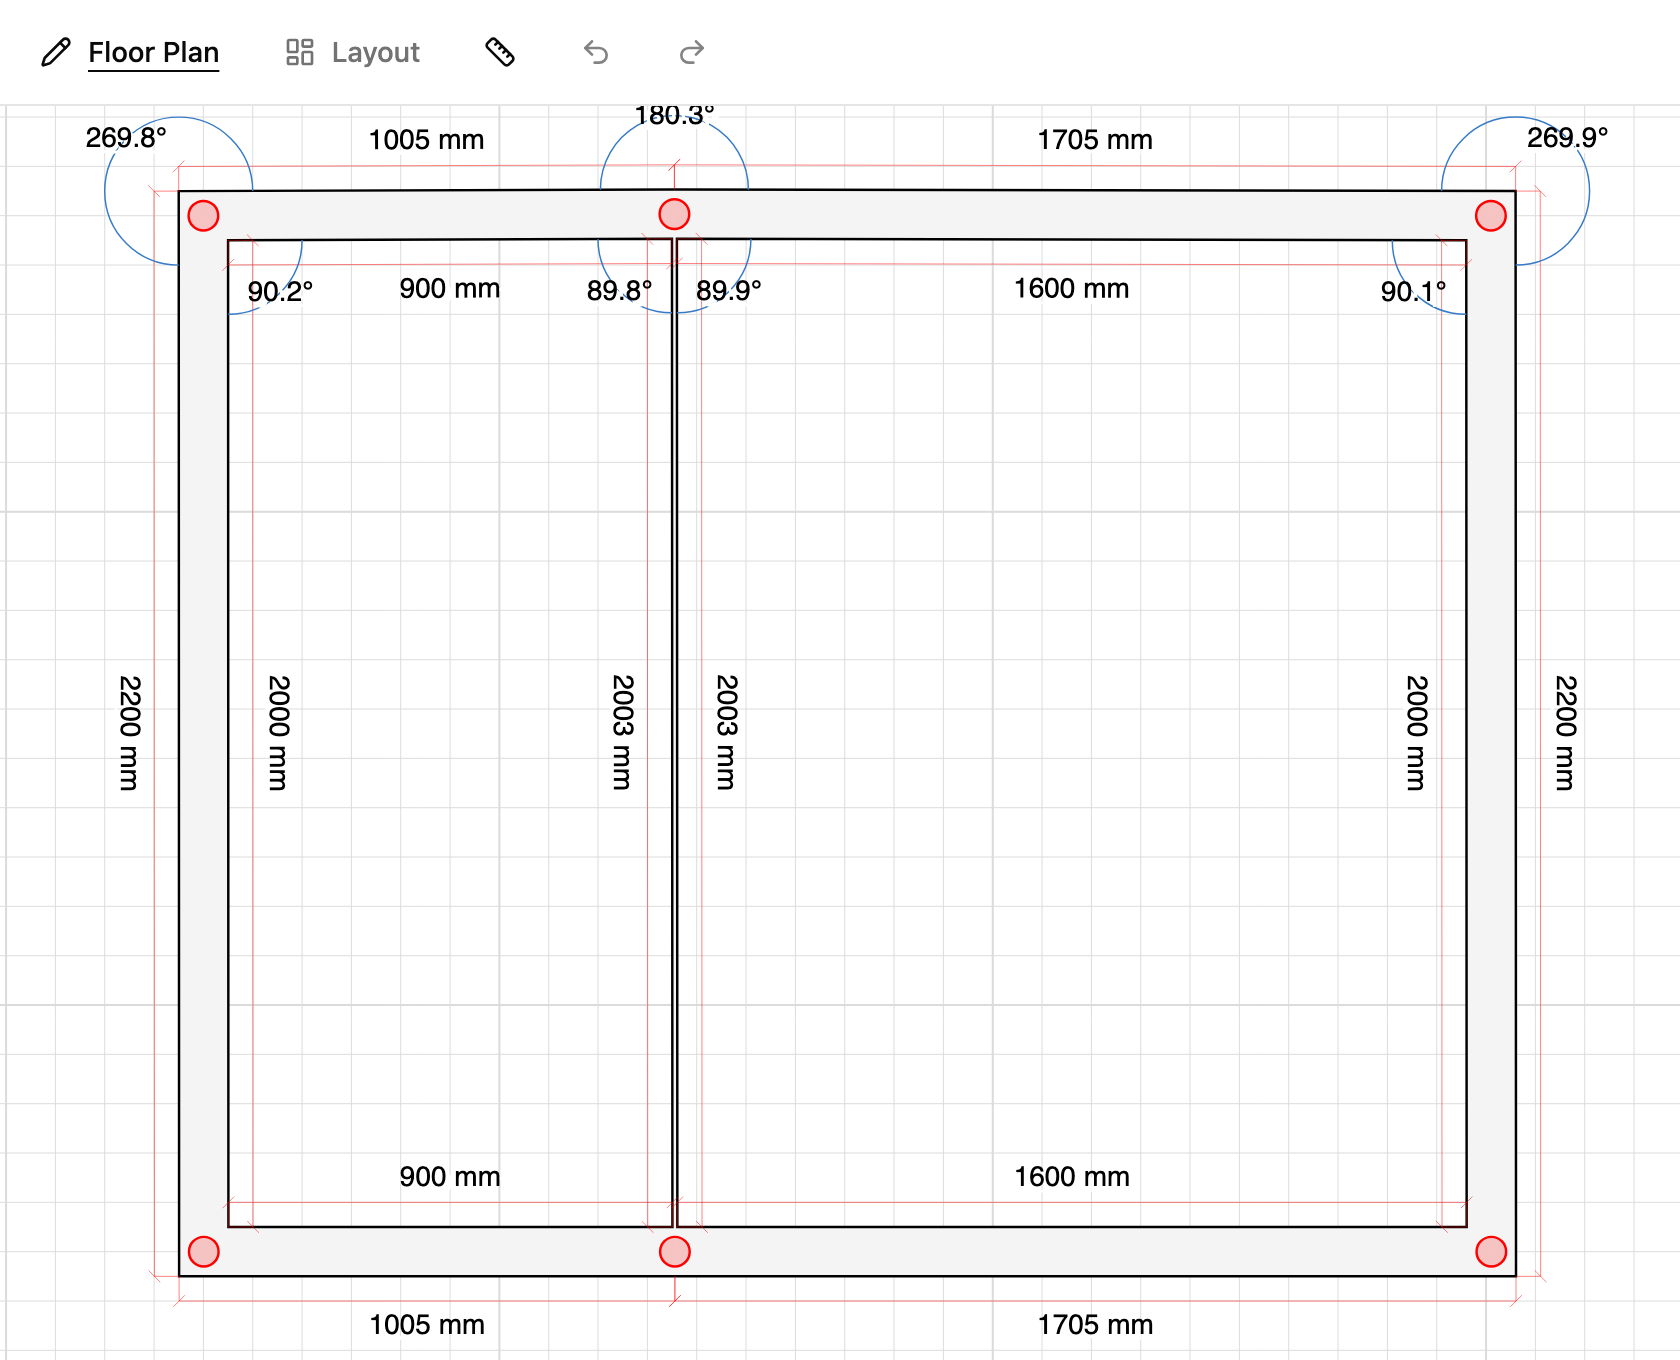
Task: Select the ruler measurement tool
Action: pyautogui.click(x=500, y=52)
